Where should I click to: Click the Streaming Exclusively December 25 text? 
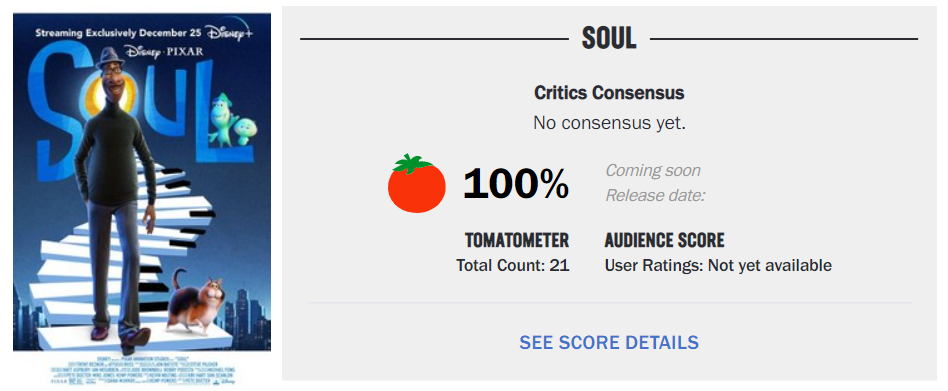[118, 33]
